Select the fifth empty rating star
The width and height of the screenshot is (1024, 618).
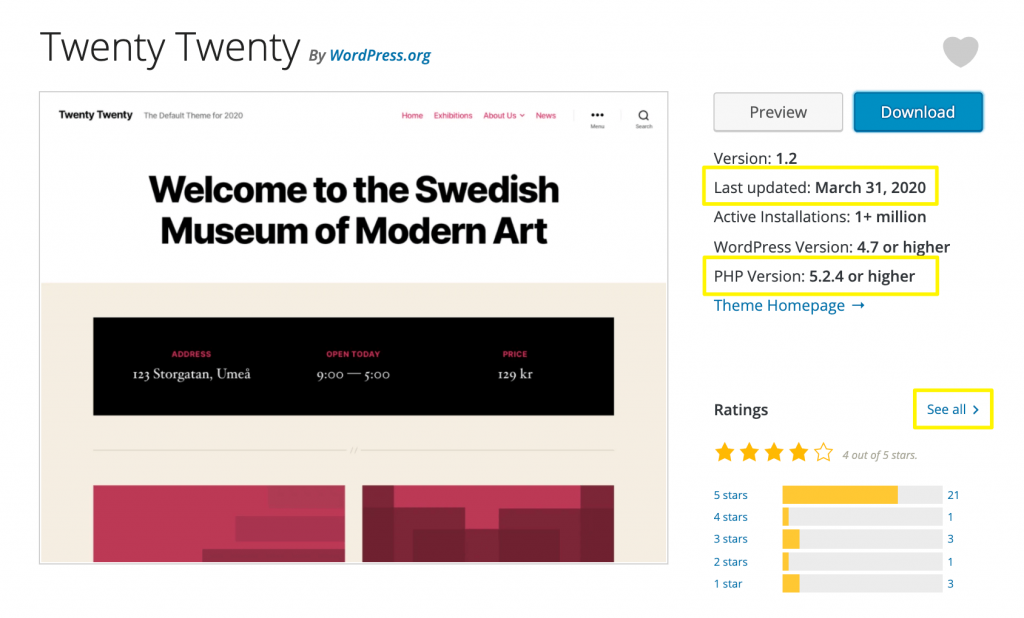click(x=822, y=452)
